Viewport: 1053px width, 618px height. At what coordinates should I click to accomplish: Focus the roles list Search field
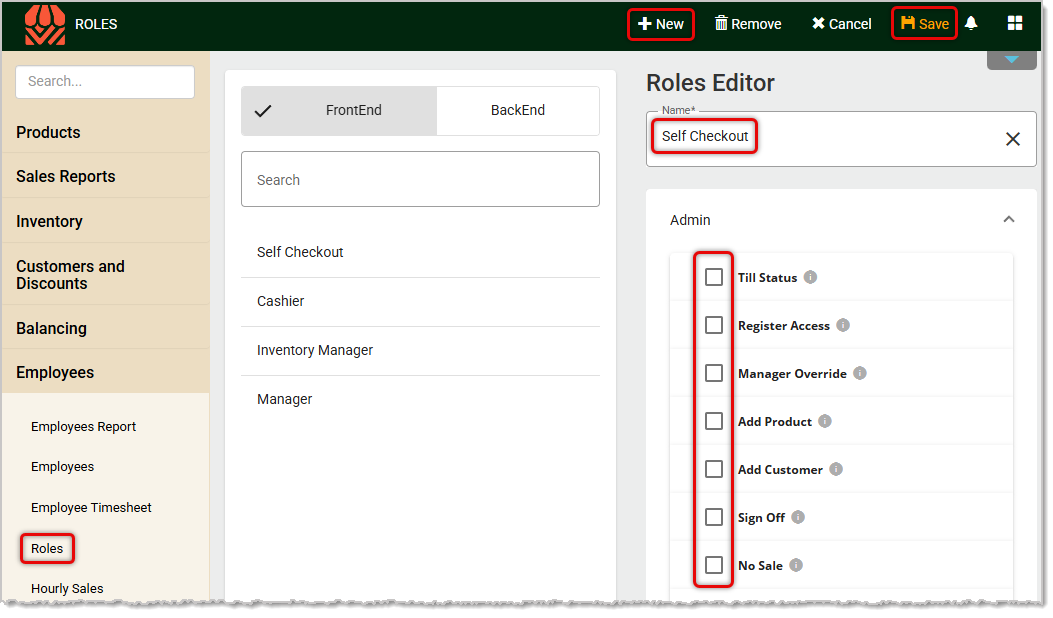coord(420,179)
